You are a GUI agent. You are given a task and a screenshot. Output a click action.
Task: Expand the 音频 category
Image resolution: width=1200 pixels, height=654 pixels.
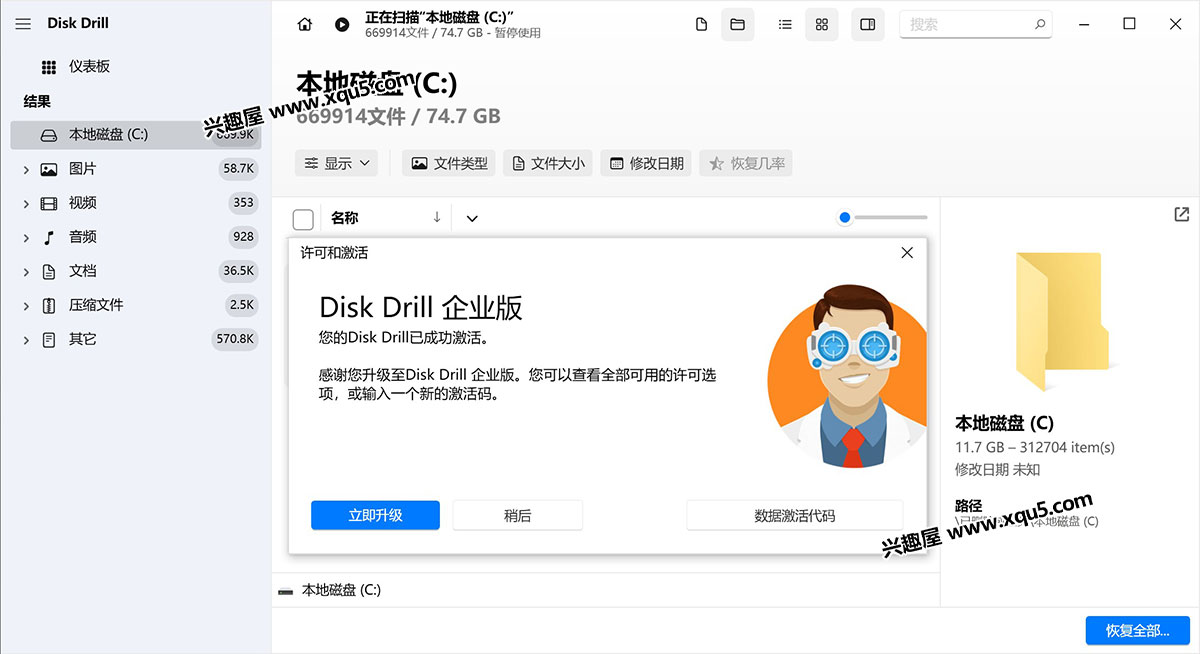(25, 238)
